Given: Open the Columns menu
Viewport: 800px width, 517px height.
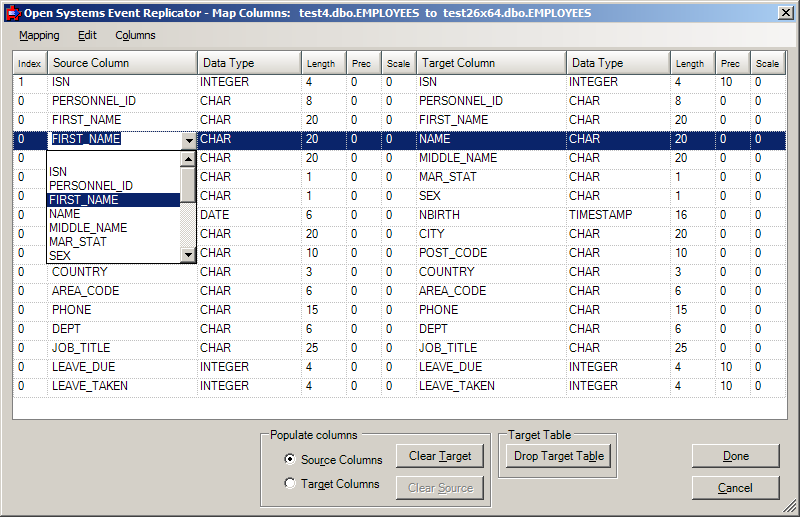Looking at the screenshot, I should tap(135, 35).
